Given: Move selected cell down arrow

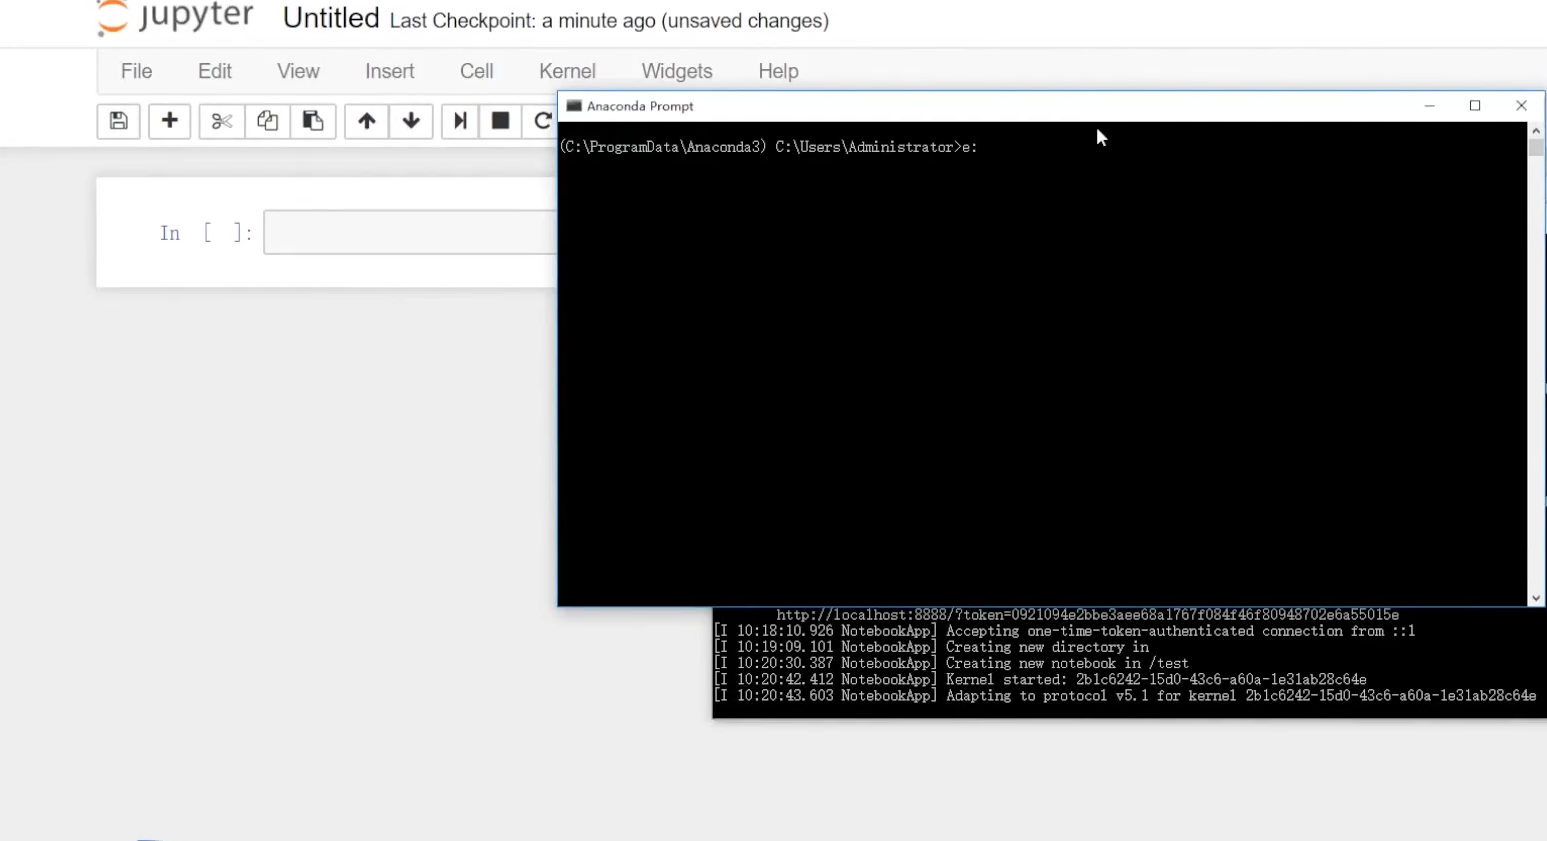Looking at the screenshot, I should coord(411,121).
